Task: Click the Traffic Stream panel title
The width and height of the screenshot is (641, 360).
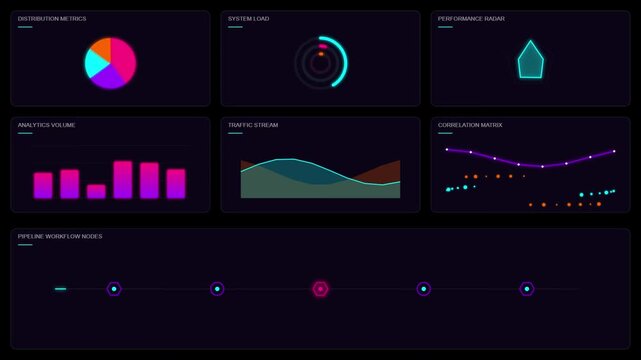Action: click(x=253, y=125)
